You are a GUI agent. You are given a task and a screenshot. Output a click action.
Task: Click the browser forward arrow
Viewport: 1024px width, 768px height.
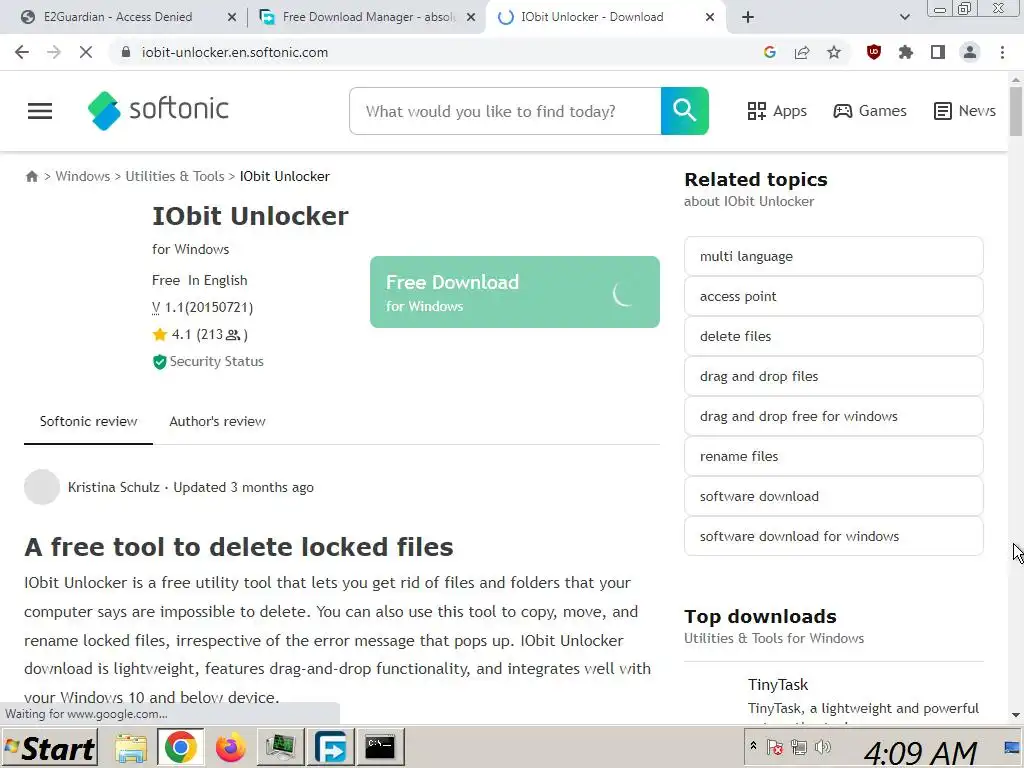point(54,52)
